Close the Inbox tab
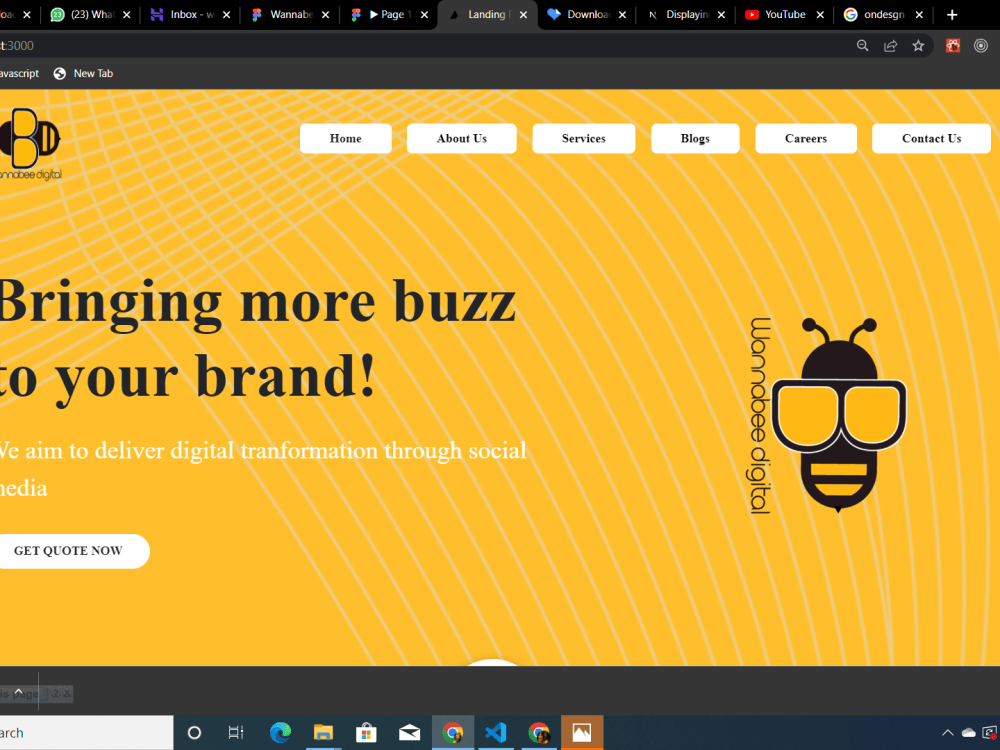 pyautogui.click(x=226, y=15)
